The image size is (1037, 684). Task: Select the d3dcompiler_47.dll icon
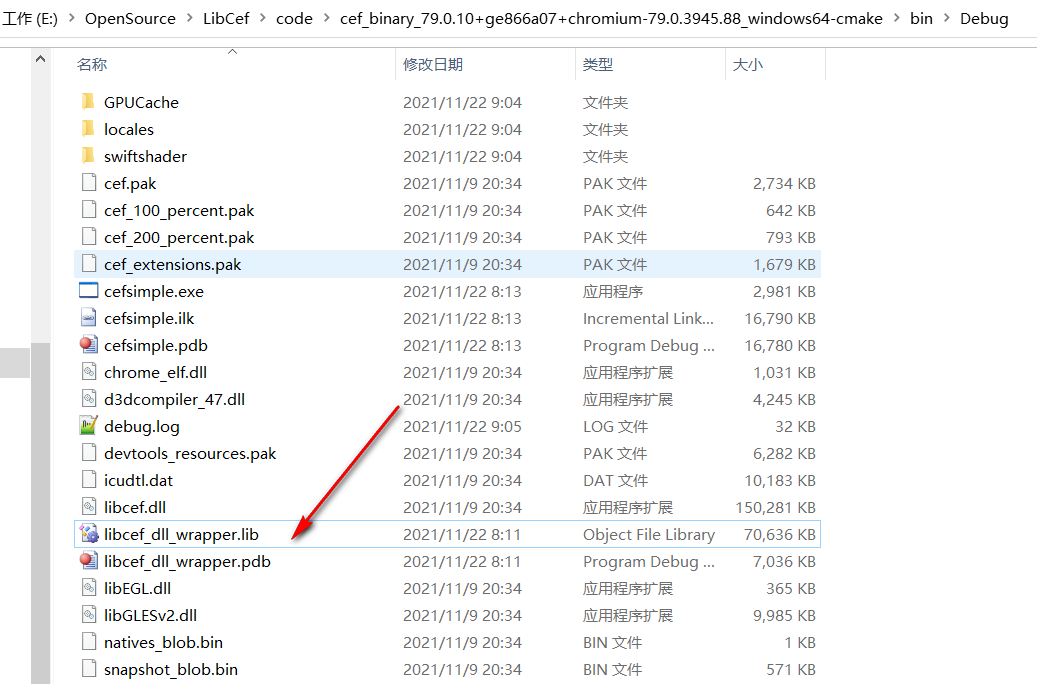89,399
